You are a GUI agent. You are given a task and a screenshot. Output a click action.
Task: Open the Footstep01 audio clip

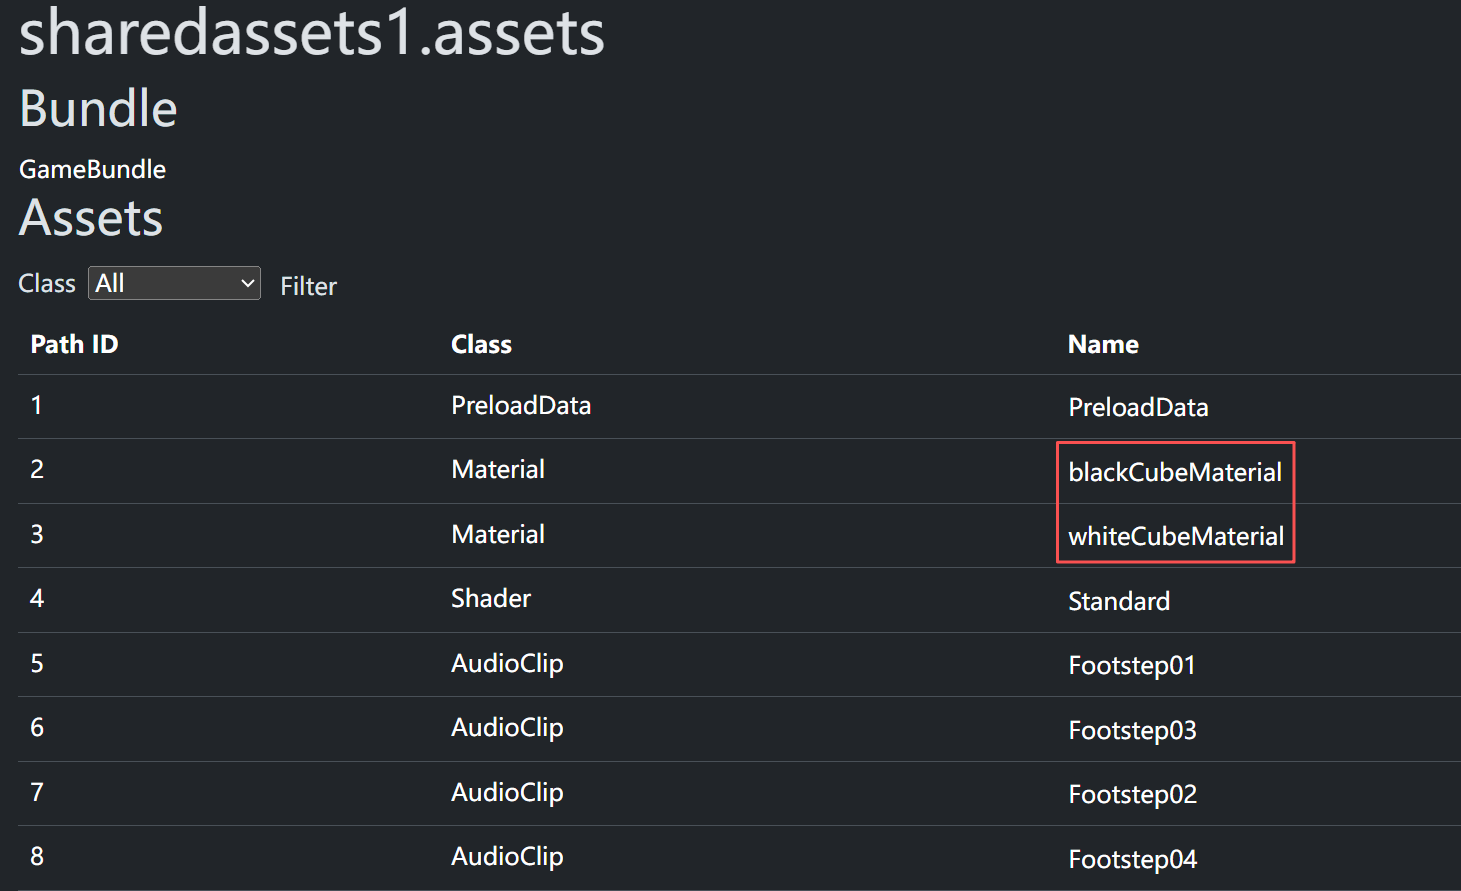tap(1131, 666)
